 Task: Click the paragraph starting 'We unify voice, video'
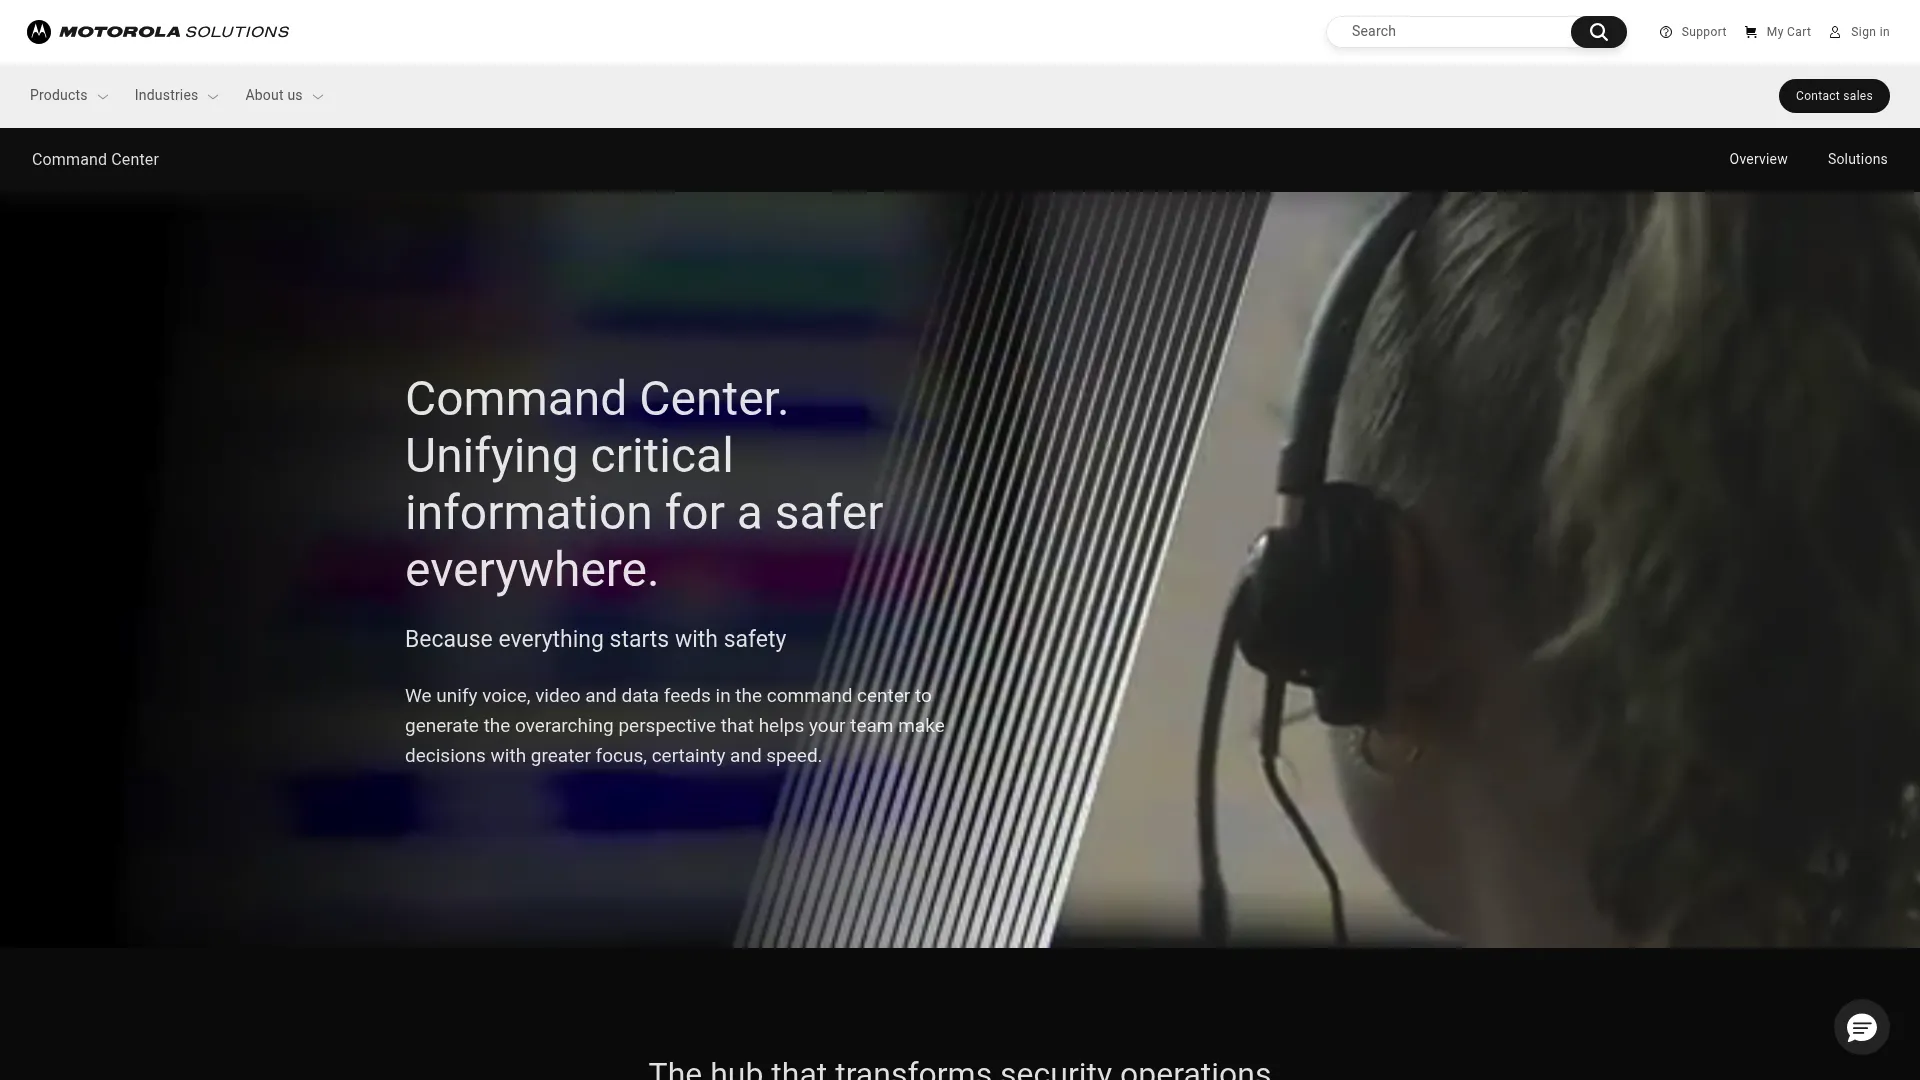[675, 726]
